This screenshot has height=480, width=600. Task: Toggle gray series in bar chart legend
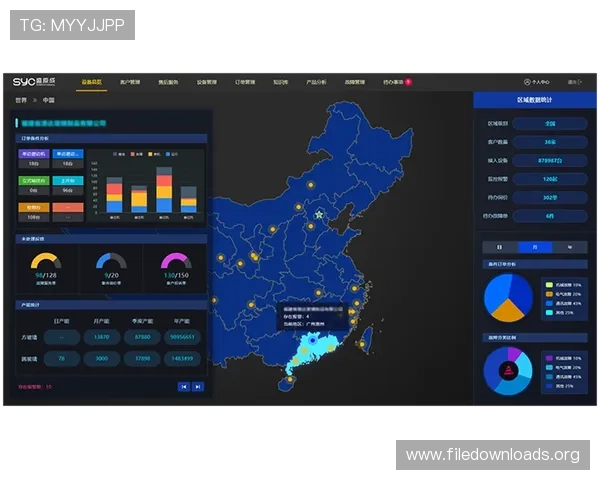click(x=119, y=154)
